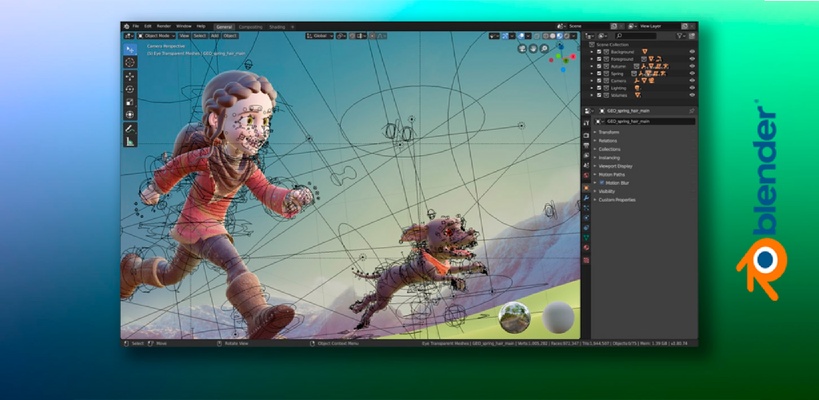
Task: Uncheck the Background collection checkbox
Action: [599, 52]
